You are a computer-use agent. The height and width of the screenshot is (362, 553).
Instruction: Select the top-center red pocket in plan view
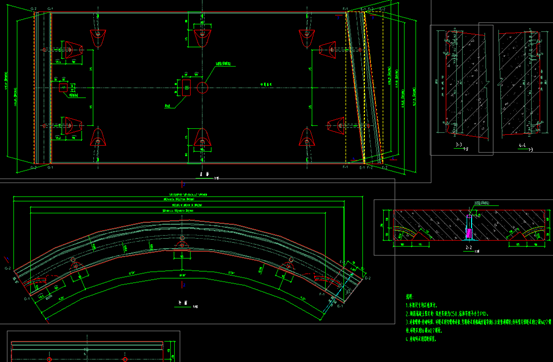(x=202, y=38)
